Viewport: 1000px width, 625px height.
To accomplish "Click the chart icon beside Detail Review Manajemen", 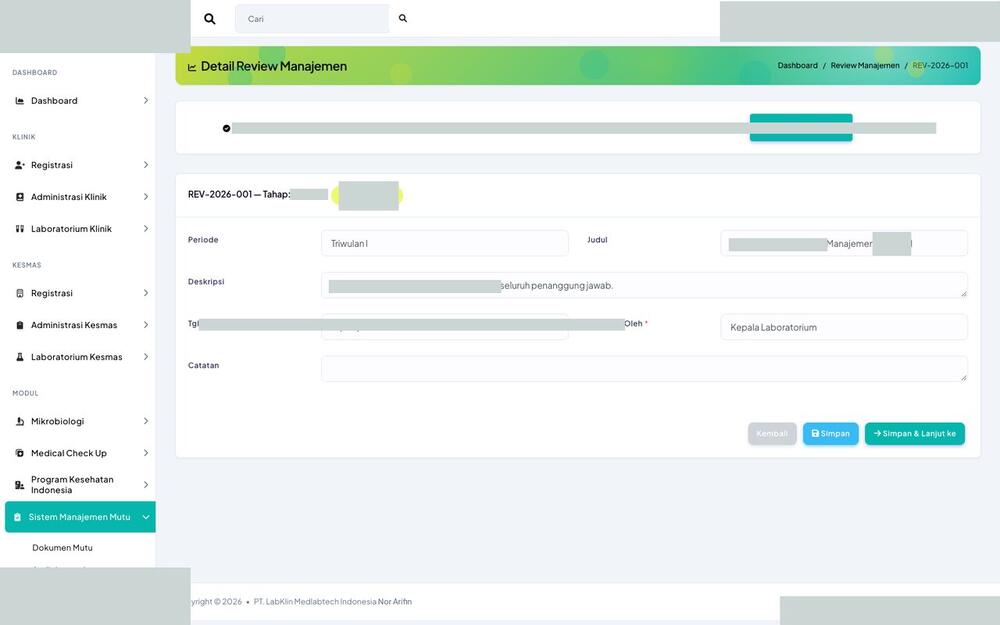I will tap(192, 67).
